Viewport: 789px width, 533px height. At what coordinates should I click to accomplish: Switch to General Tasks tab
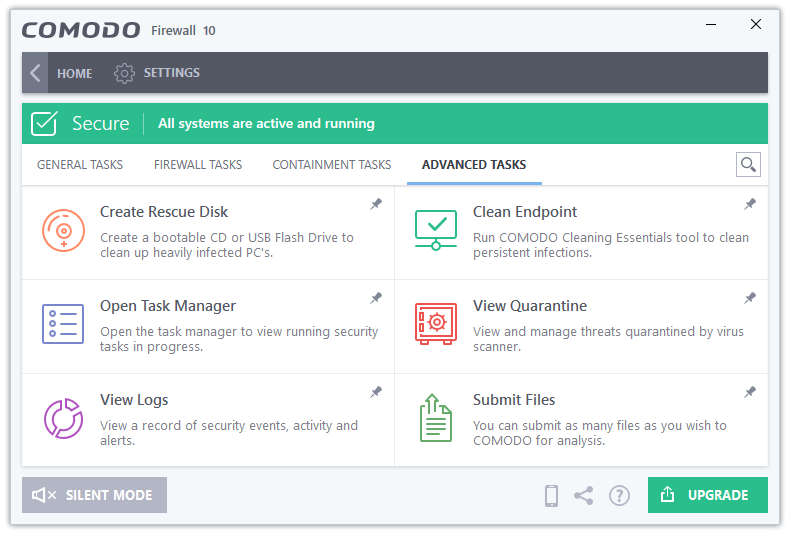pyautogui.click(x=80, y=165)
